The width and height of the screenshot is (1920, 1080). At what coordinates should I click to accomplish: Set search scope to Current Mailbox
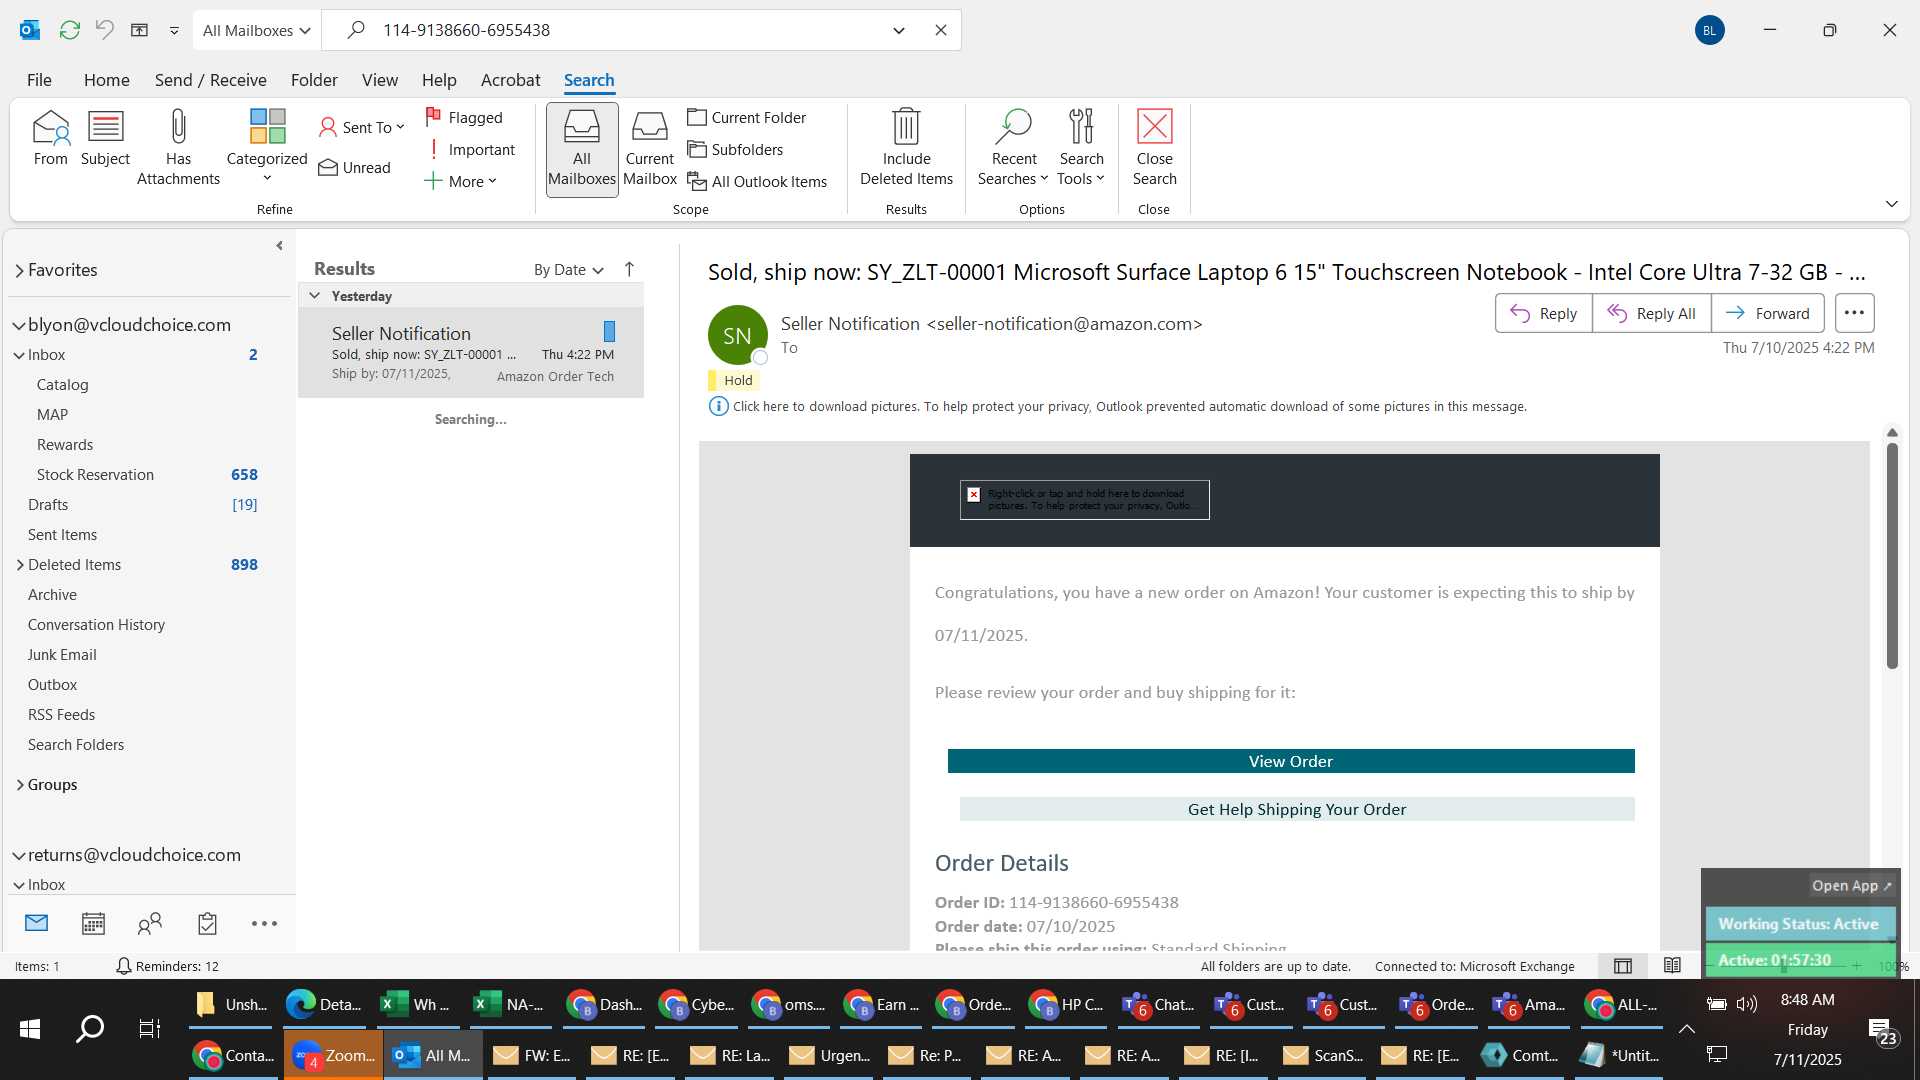pos(650,149)
